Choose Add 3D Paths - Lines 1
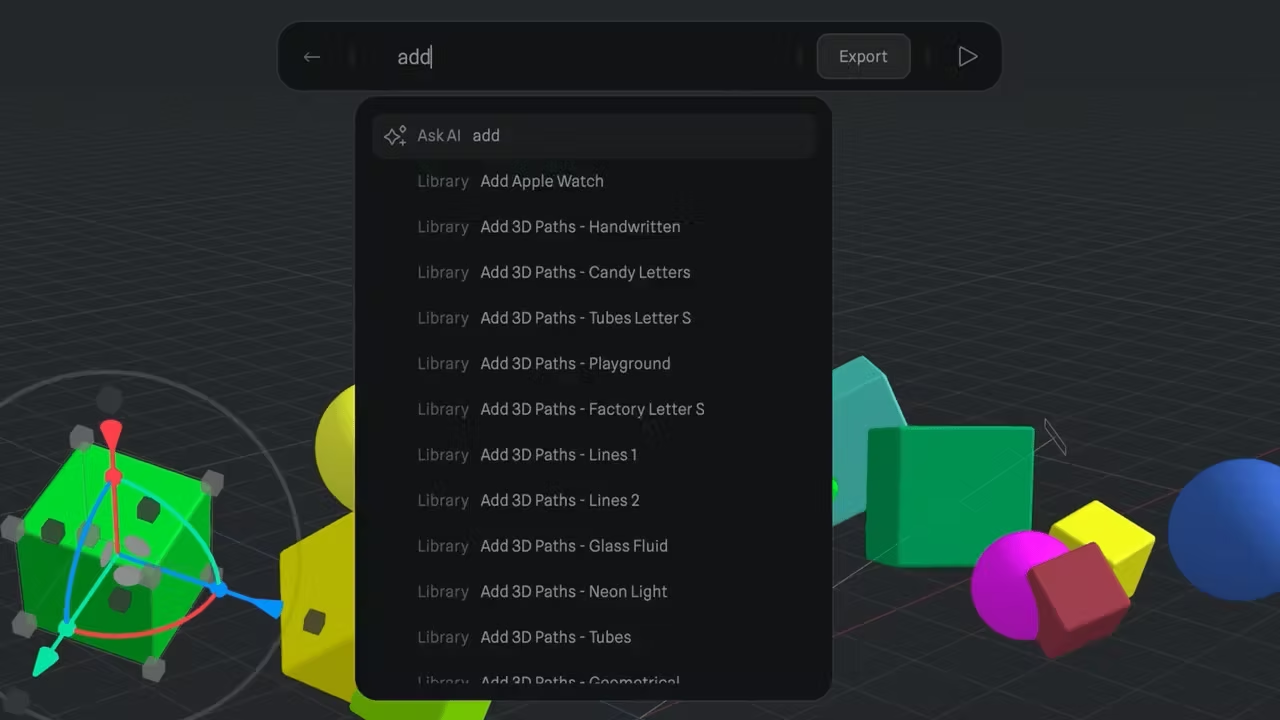Viewport: 1280px width, 720px height. click(x=558, y=455)
